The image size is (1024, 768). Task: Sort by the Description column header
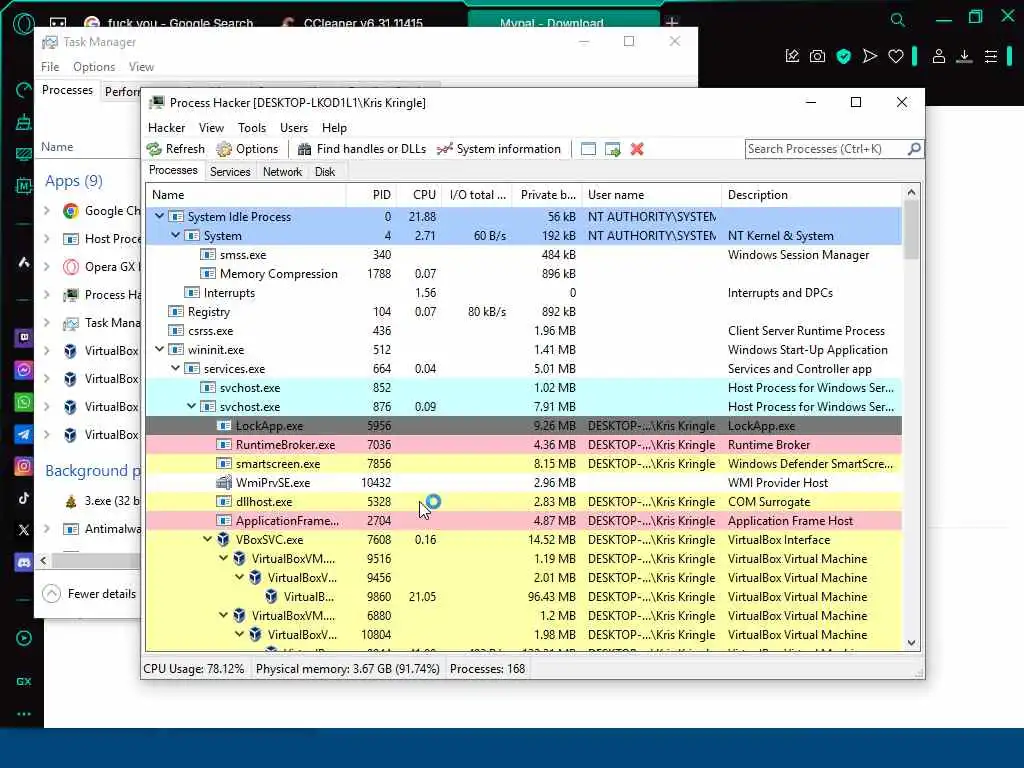click(x=812, y=195)
